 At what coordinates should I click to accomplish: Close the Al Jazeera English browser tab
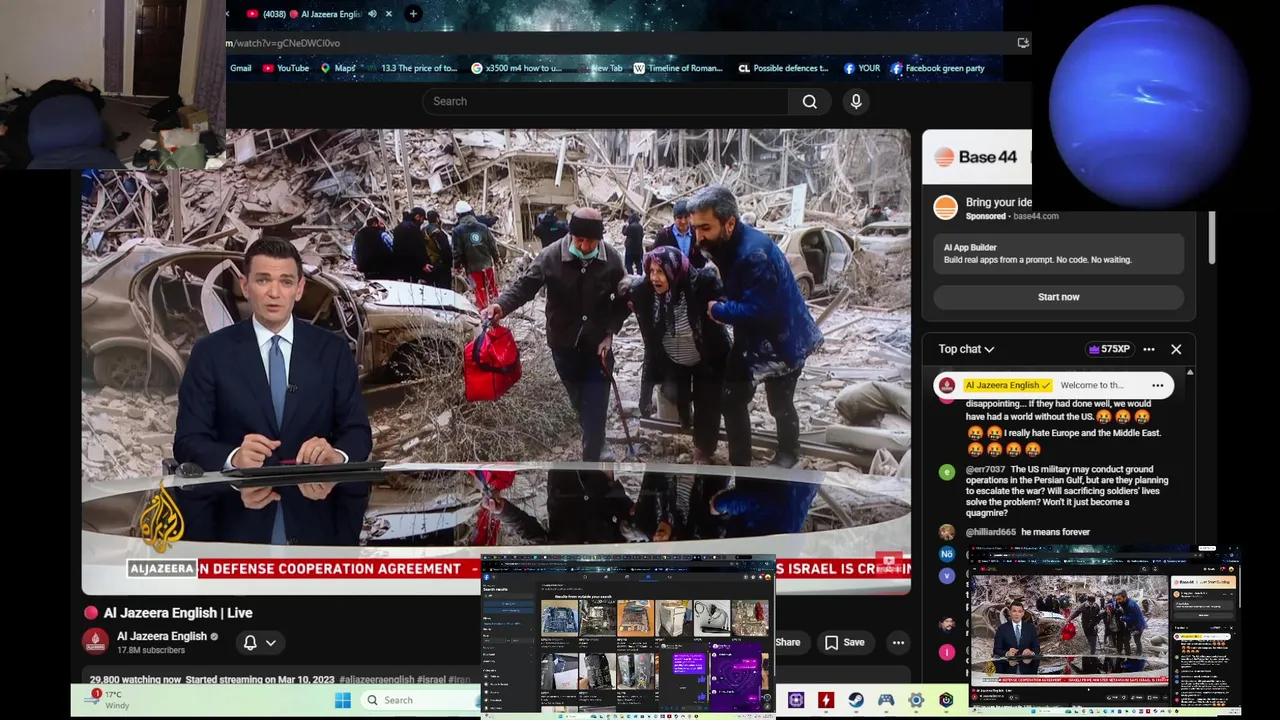[x=389, y=14]
